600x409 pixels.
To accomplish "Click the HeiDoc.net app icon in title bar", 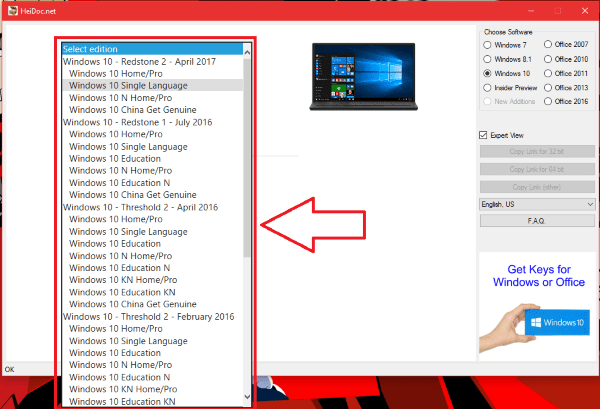I will tap(13, 11).
